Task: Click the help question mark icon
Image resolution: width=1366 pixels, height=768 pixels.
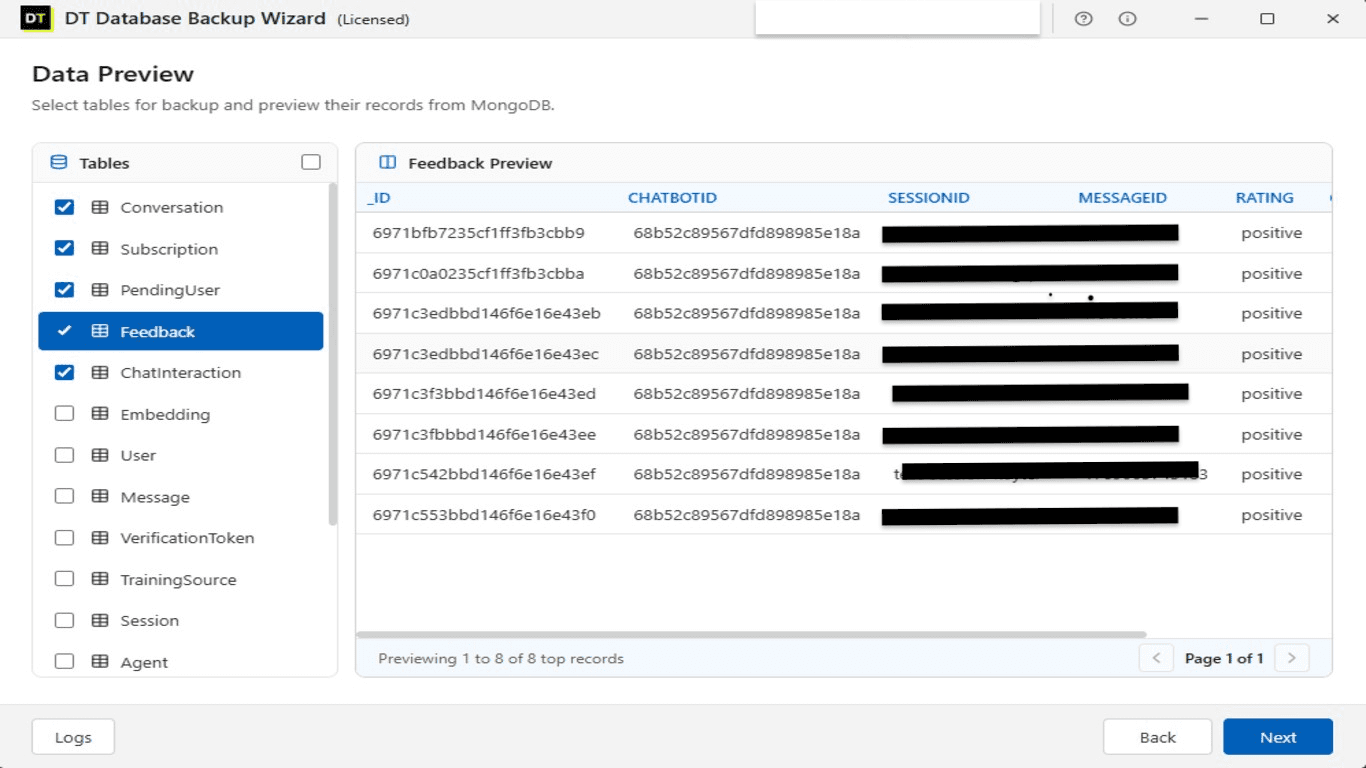Action: 1083,19
